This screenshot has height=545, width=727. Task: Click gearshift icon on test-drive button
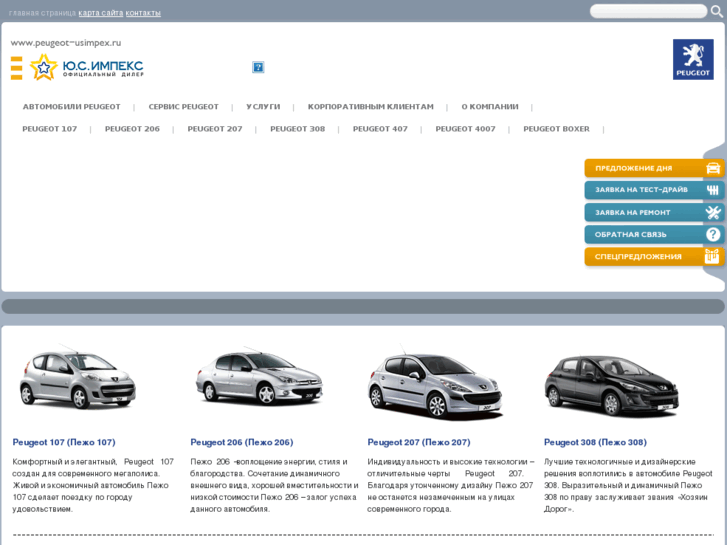[x=713, y=190]
